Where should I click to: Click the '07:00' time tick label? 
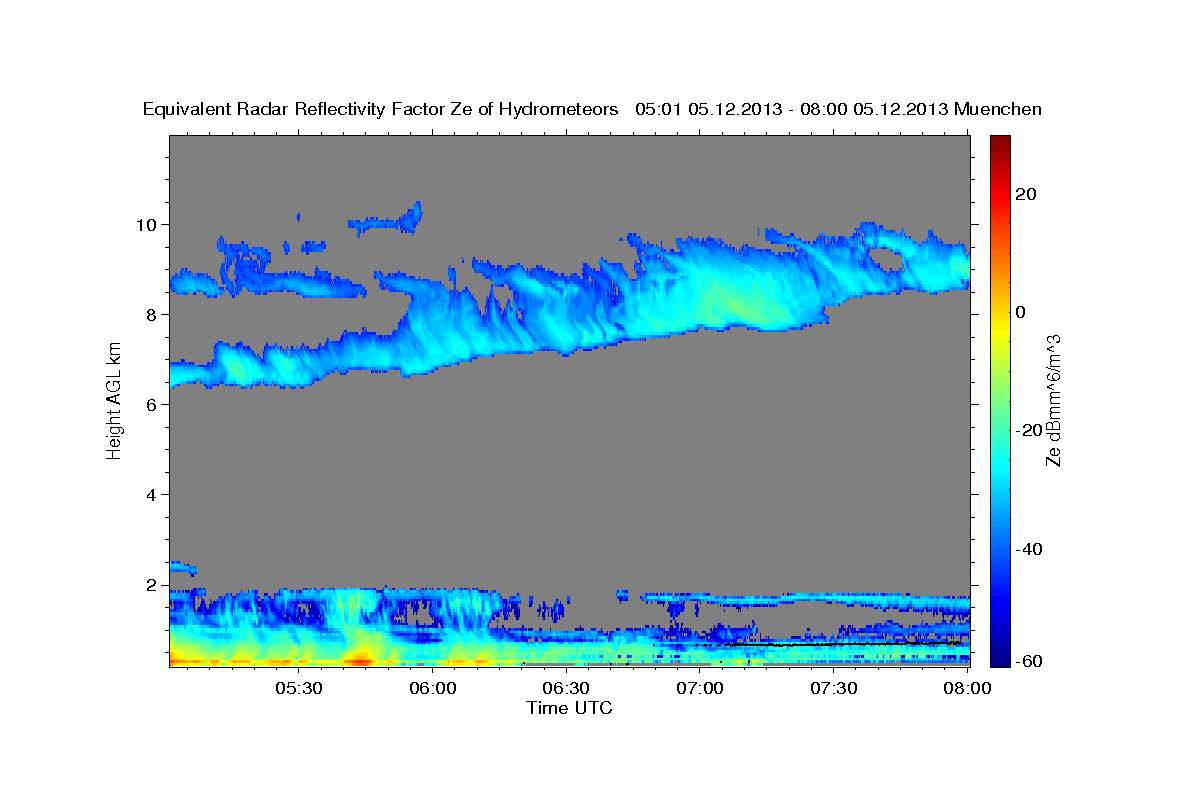[700, 688]
